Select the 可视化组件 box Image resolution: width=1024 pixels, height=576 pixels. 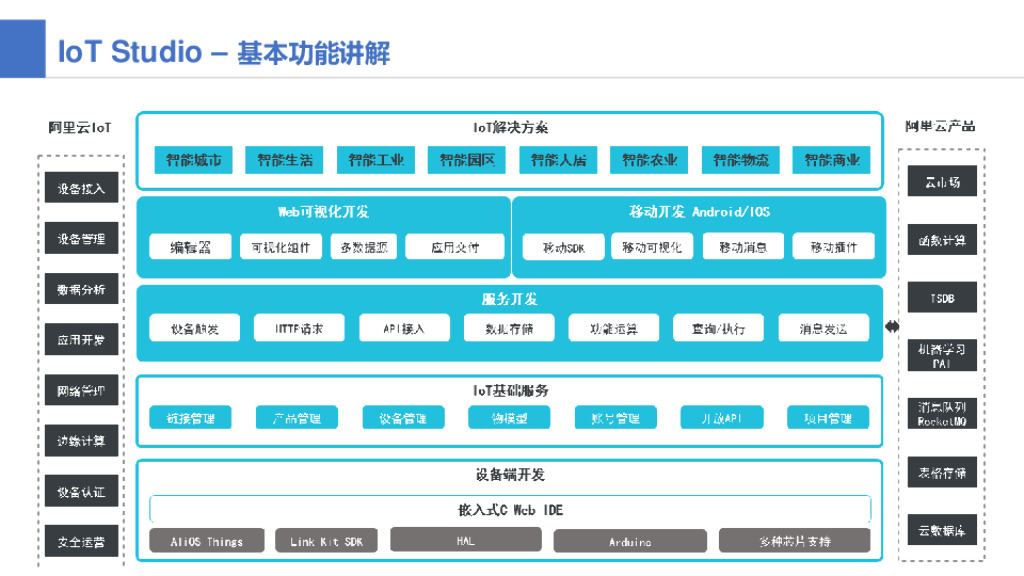click(x=281, y=247)
